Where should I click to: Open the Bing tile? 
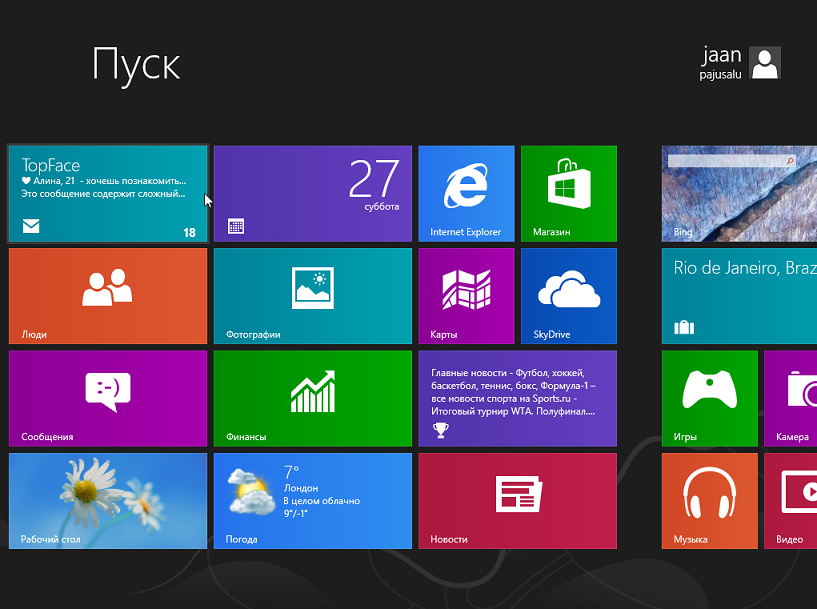point(739,193)
